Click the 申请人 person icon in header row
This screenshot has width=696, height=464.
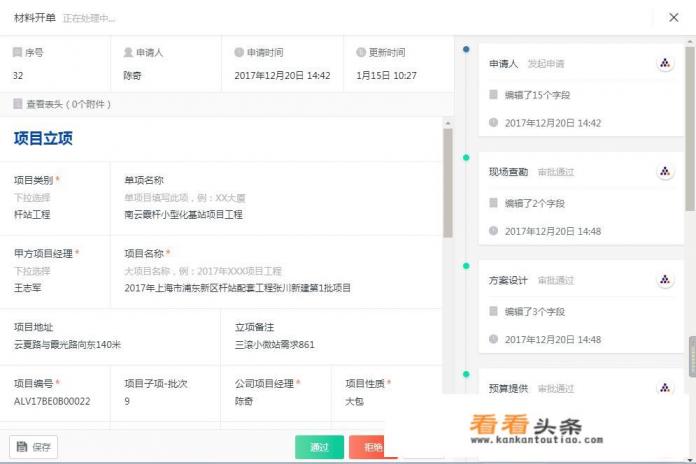pos(128,52)
